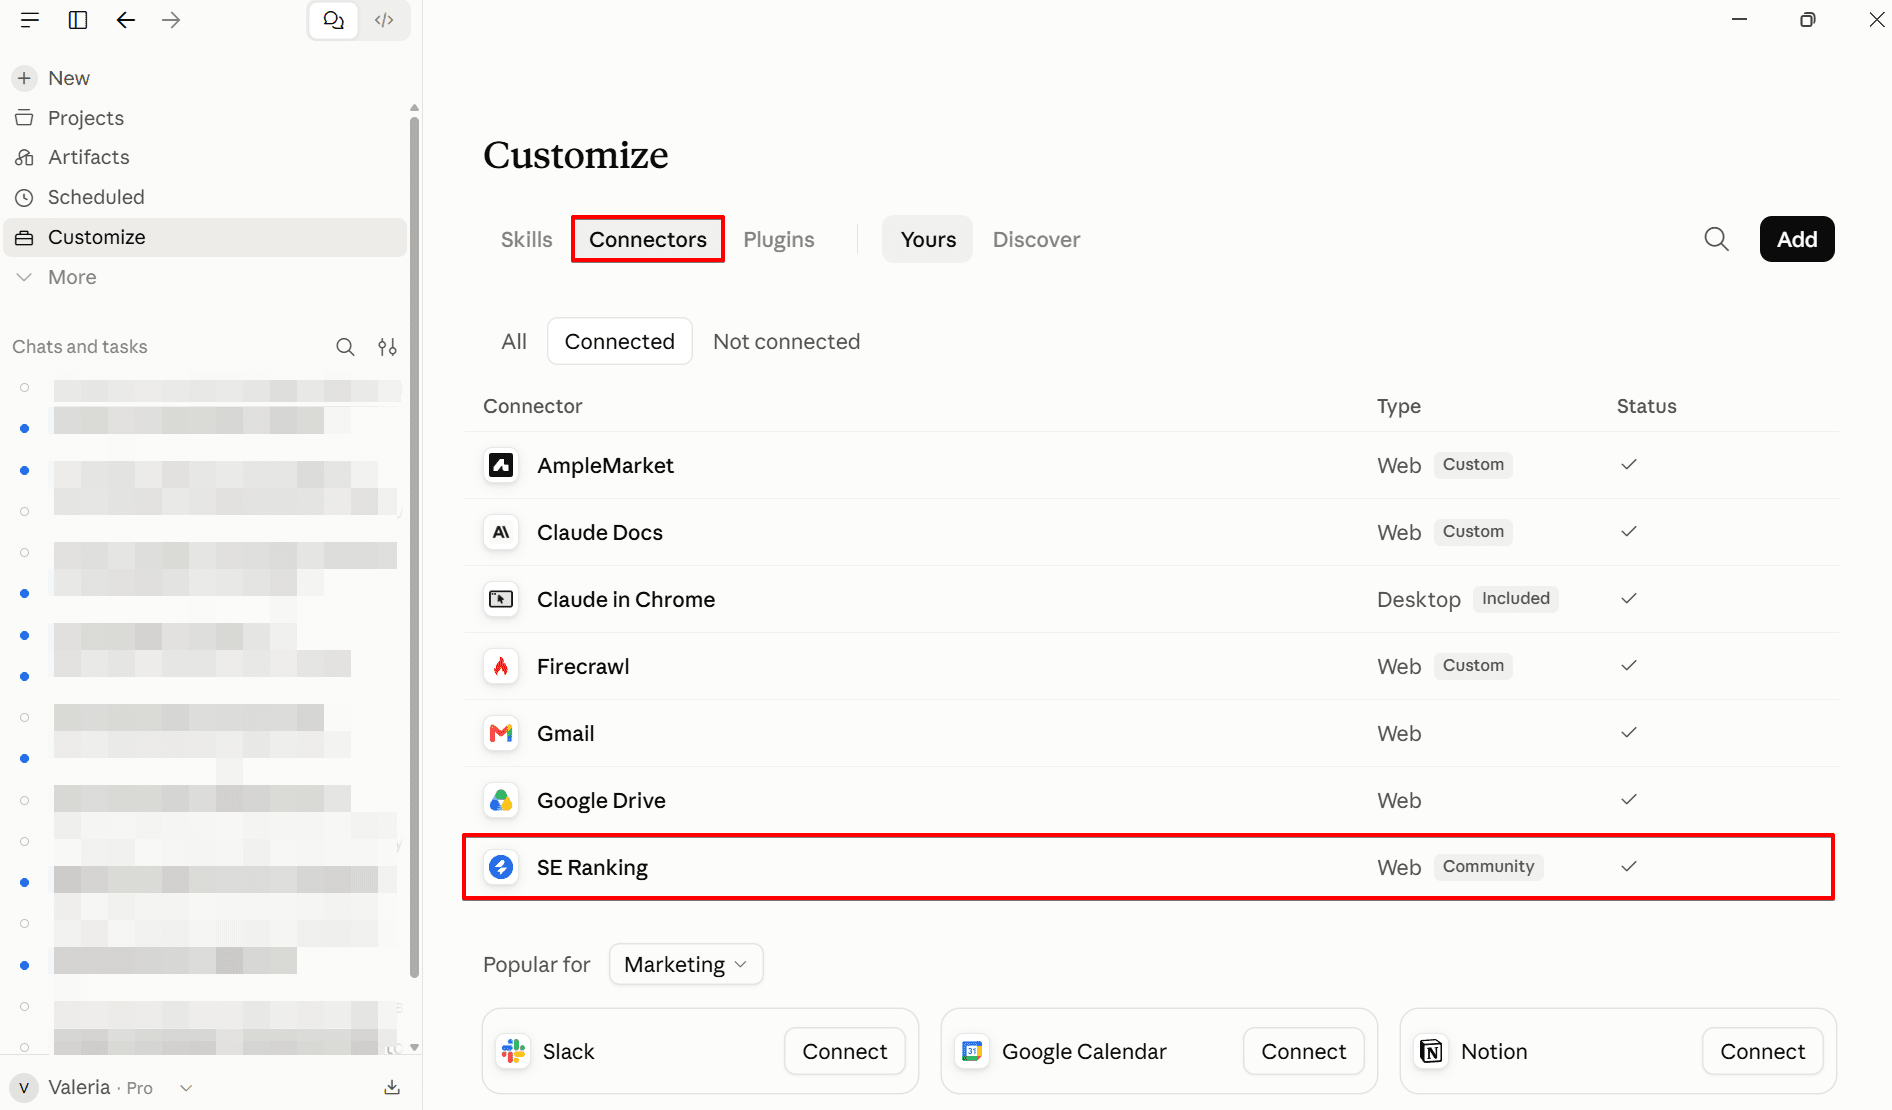The width and height of the screenshot is (1892, 1110).
Task: Toggle the sidebar panel icon
Action: (78, 20)
